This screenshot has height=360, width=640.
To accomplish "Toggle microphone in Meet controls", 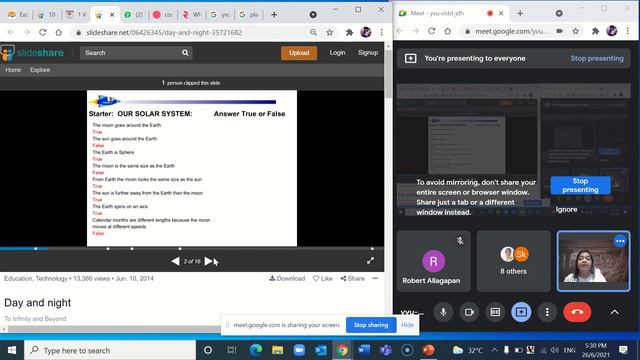I will pyautogui.click(x=443, y=312).
